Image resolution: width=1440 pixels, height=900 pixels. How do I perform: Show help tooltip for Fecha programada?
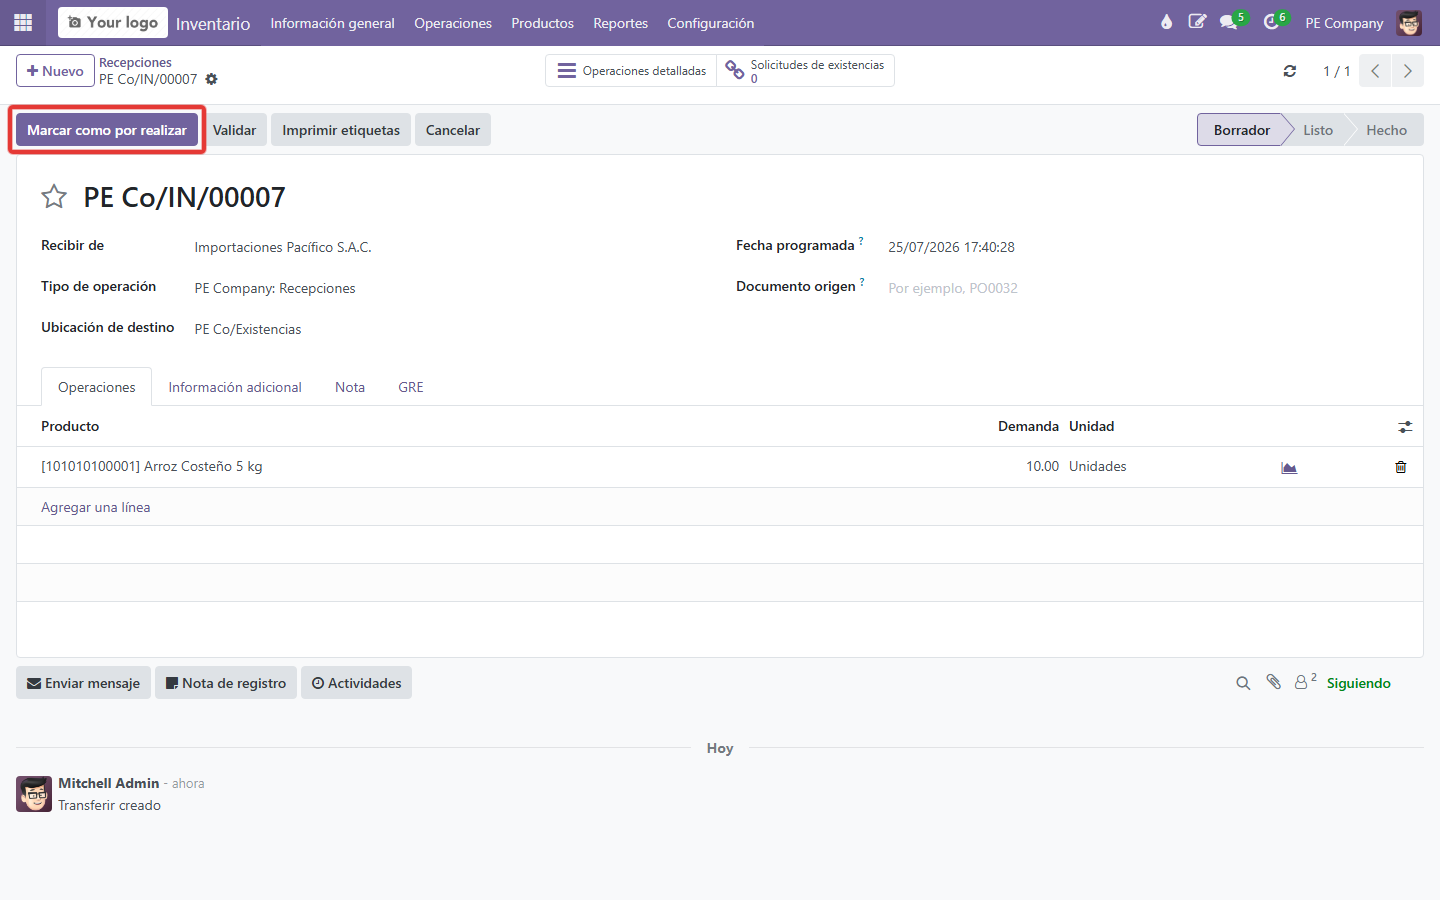861,241
